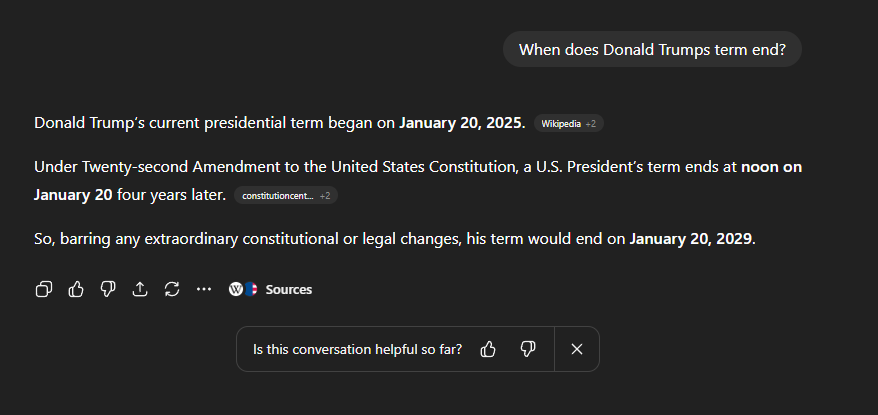Rate conversation helpful with thumbs up

(x=488, y=349)
